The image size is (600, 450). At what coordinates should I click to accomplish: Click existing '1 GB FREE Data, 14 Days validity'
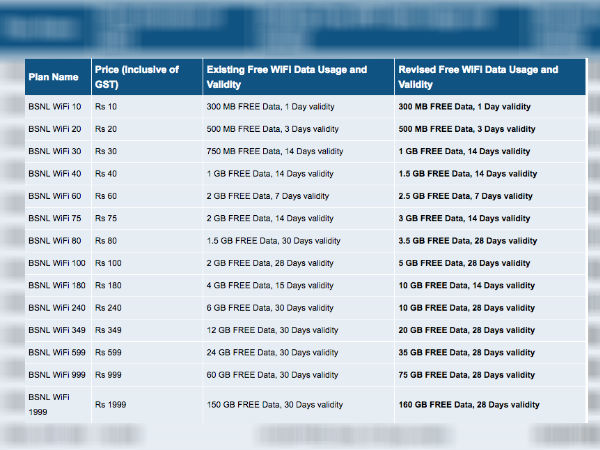coord(270,174)
